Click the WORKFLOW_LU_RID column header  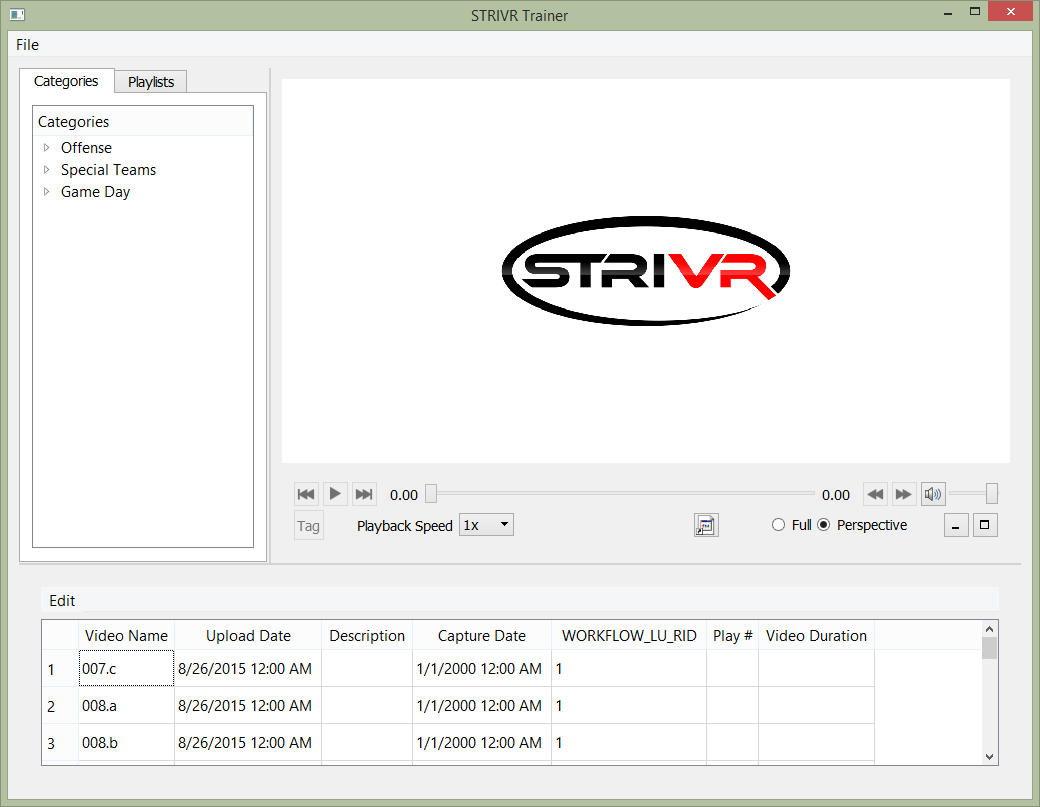pos(629,635)
